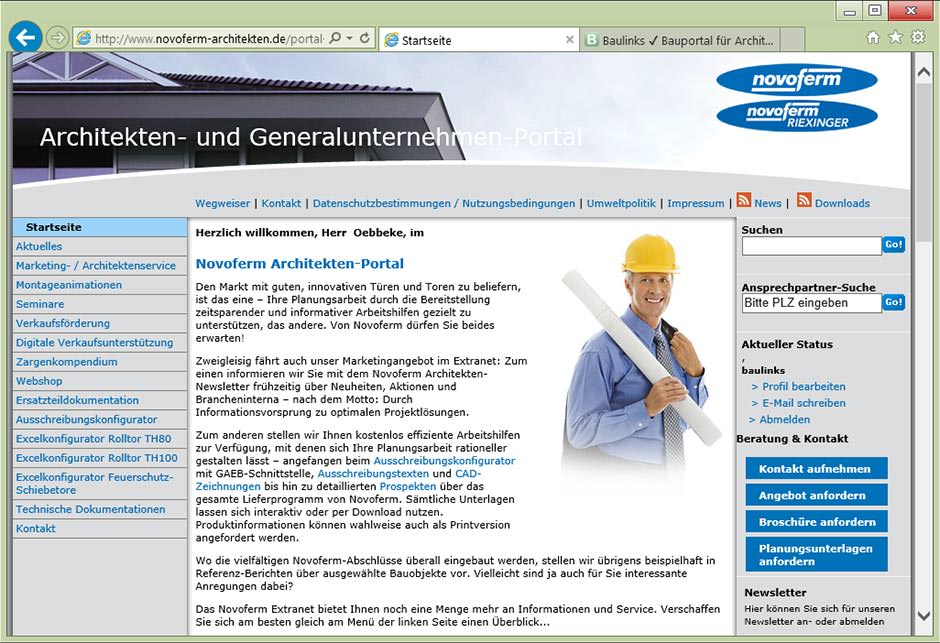Open Datenschutzbestimmungen / Nutzungsbedingungen link
Screen dimensions: 940x643
tap(444, 203)
